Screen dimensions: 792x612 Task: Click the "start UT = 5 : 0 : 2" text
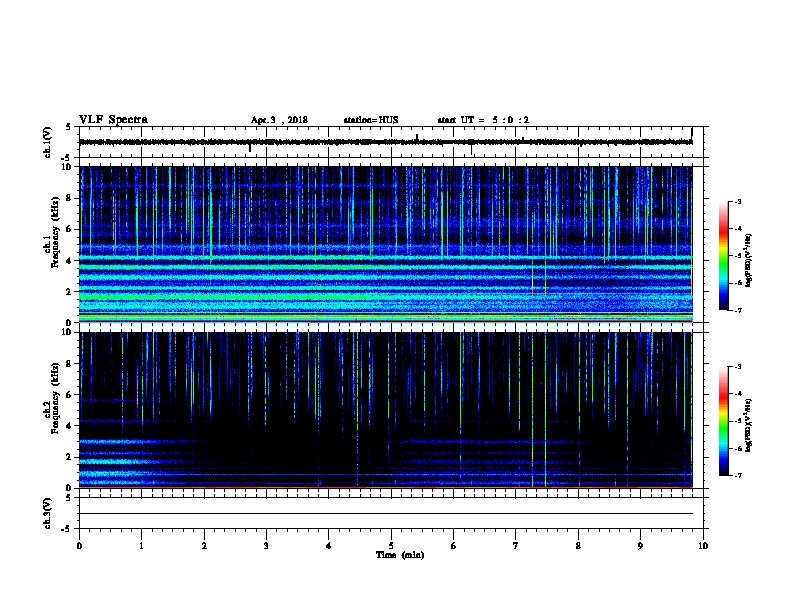tap(483, 120)
